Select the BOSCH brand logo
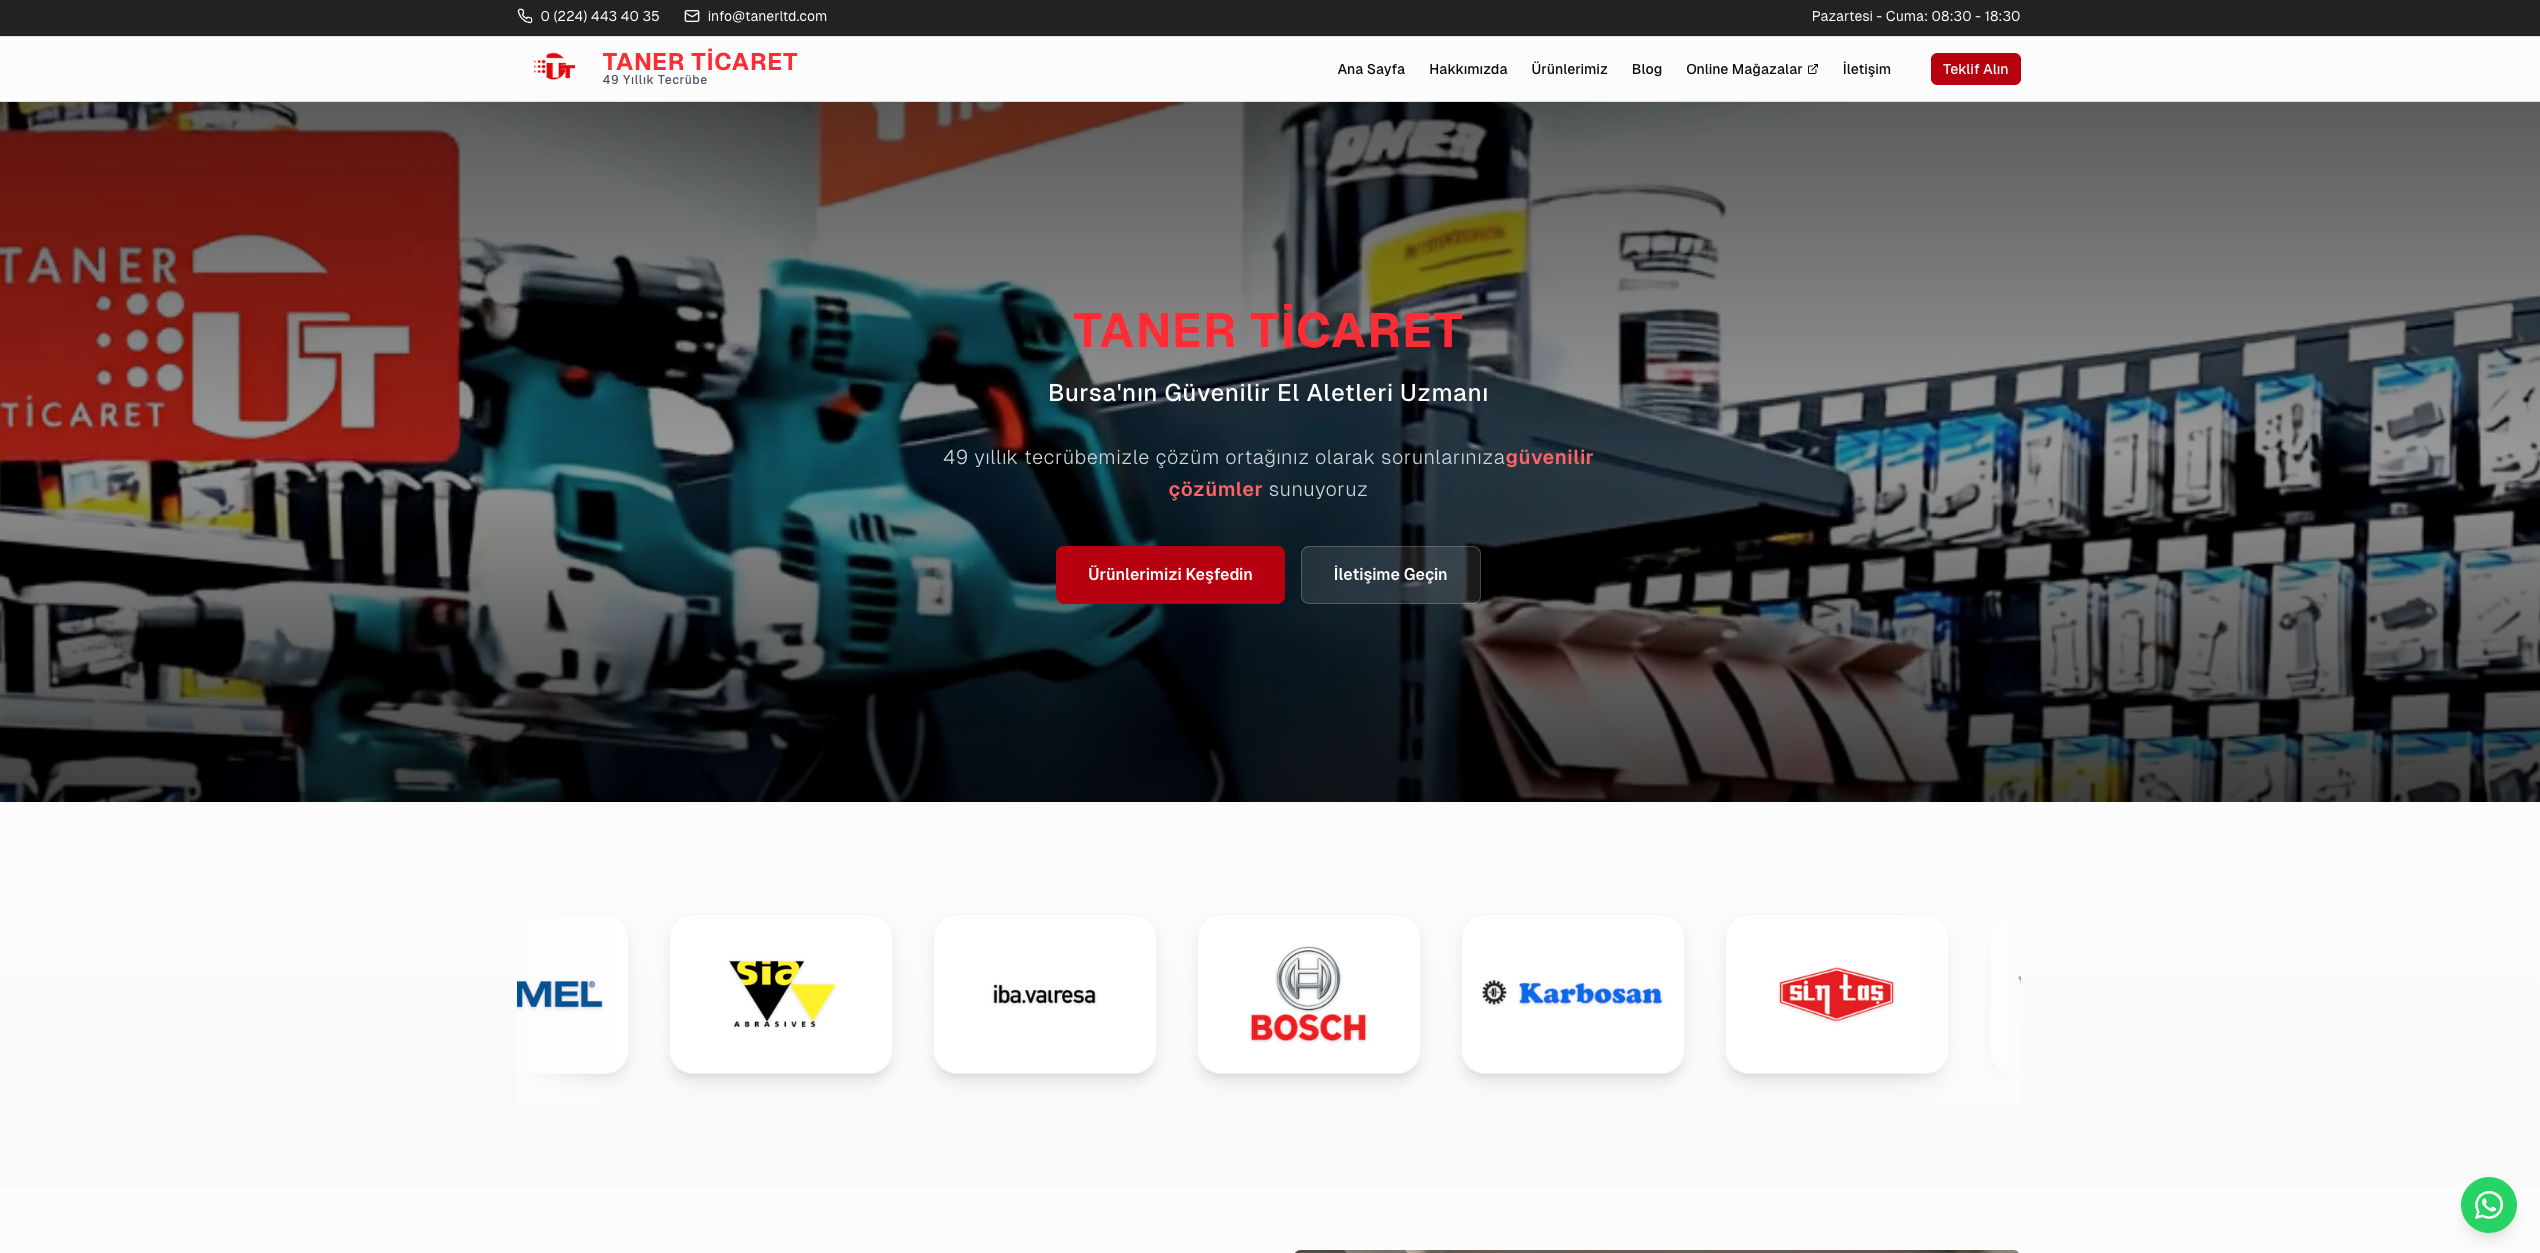The height and width of the screenshot is (1253, 2540). (1308, 994)
